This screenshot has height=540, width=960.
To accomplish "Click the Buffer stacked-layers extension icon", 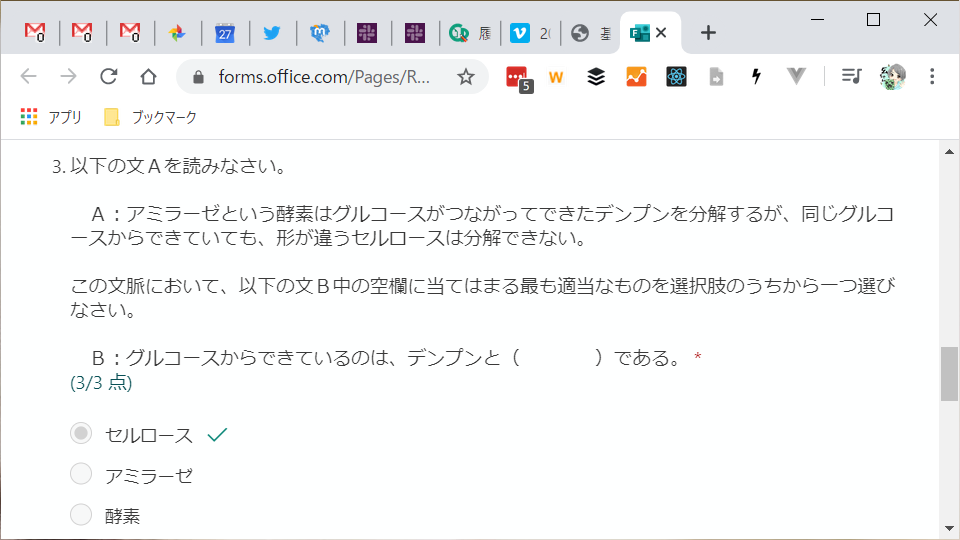I will 596,77.
